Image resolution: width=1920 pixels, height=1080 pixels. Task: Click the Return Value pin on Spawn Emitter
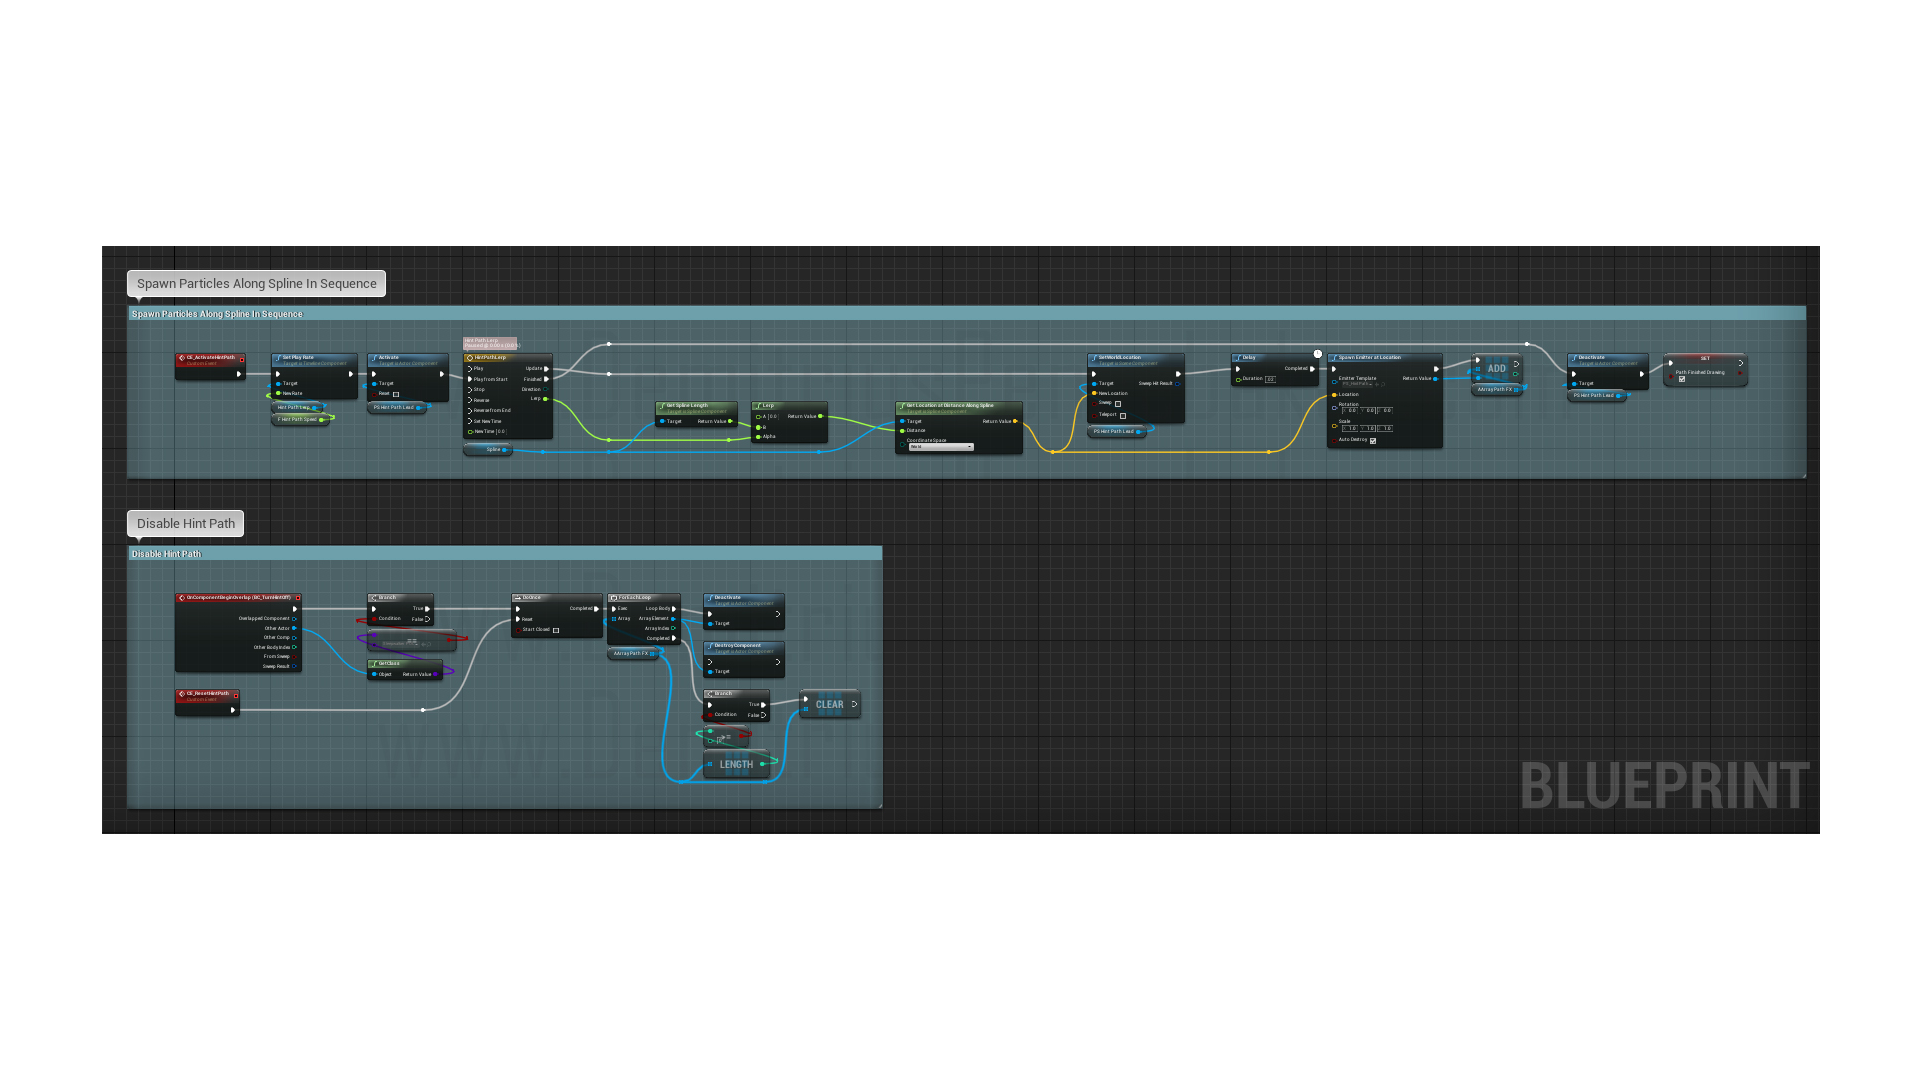point(1436,379)
